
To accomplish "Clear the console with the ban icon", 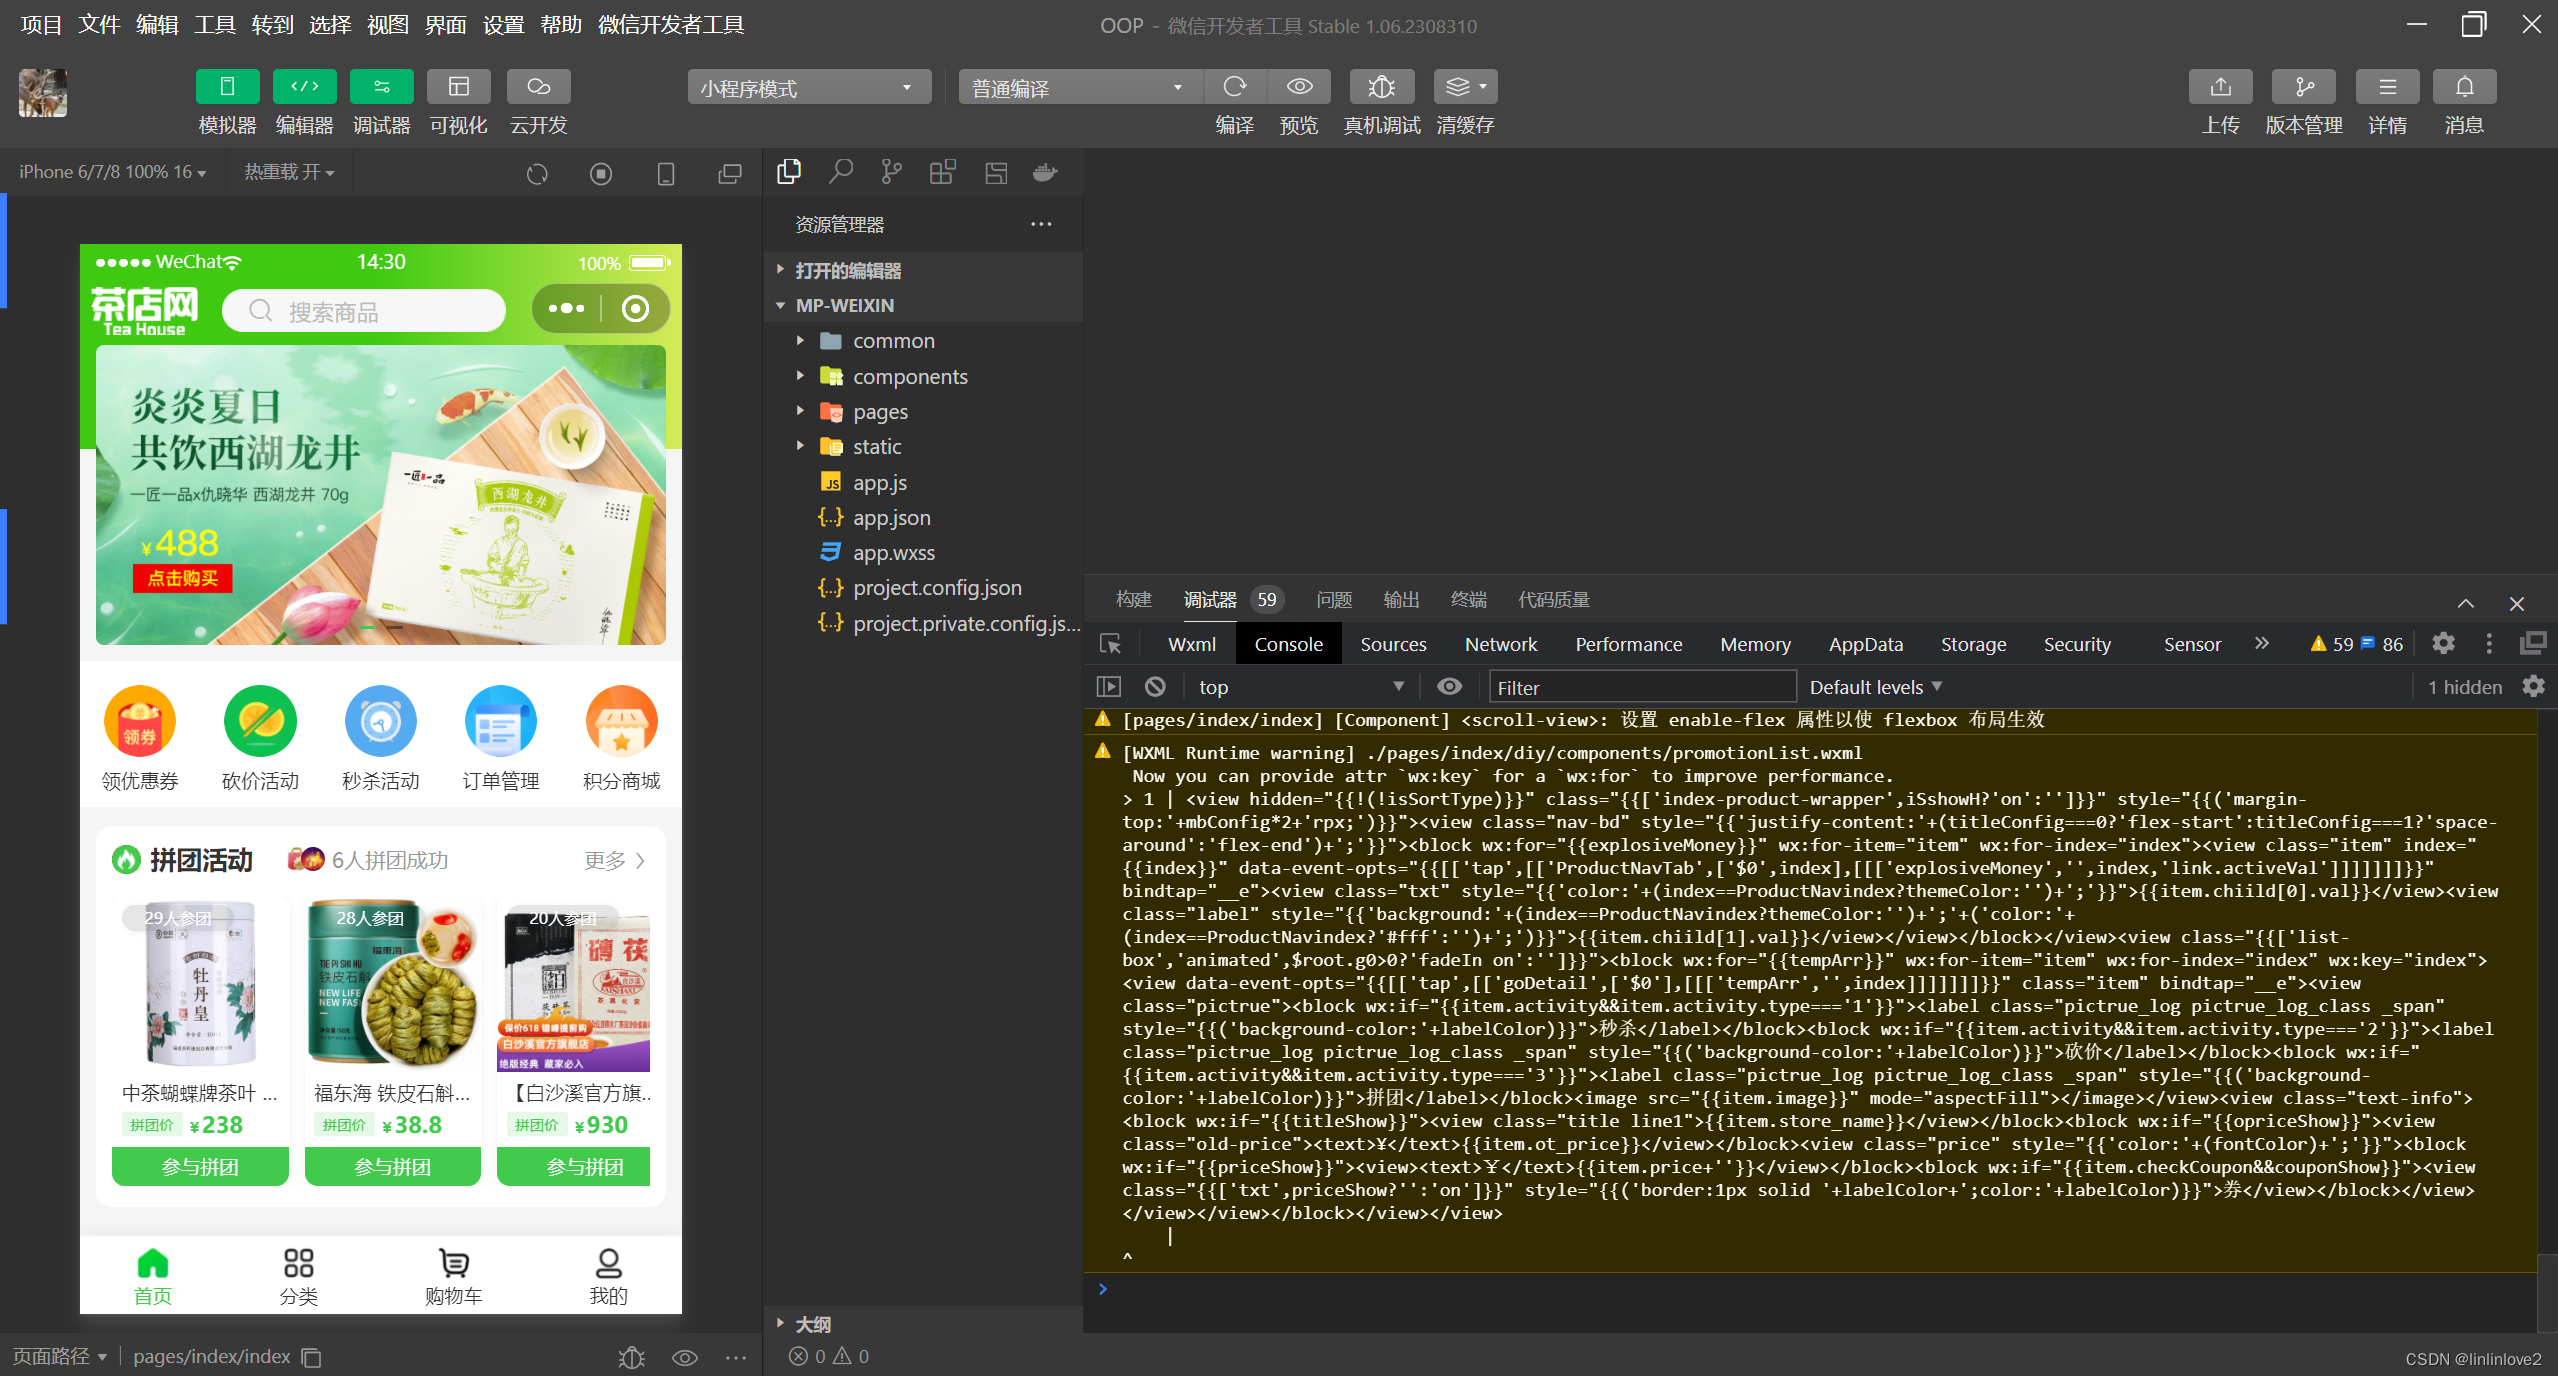I will coord(1155,687).
